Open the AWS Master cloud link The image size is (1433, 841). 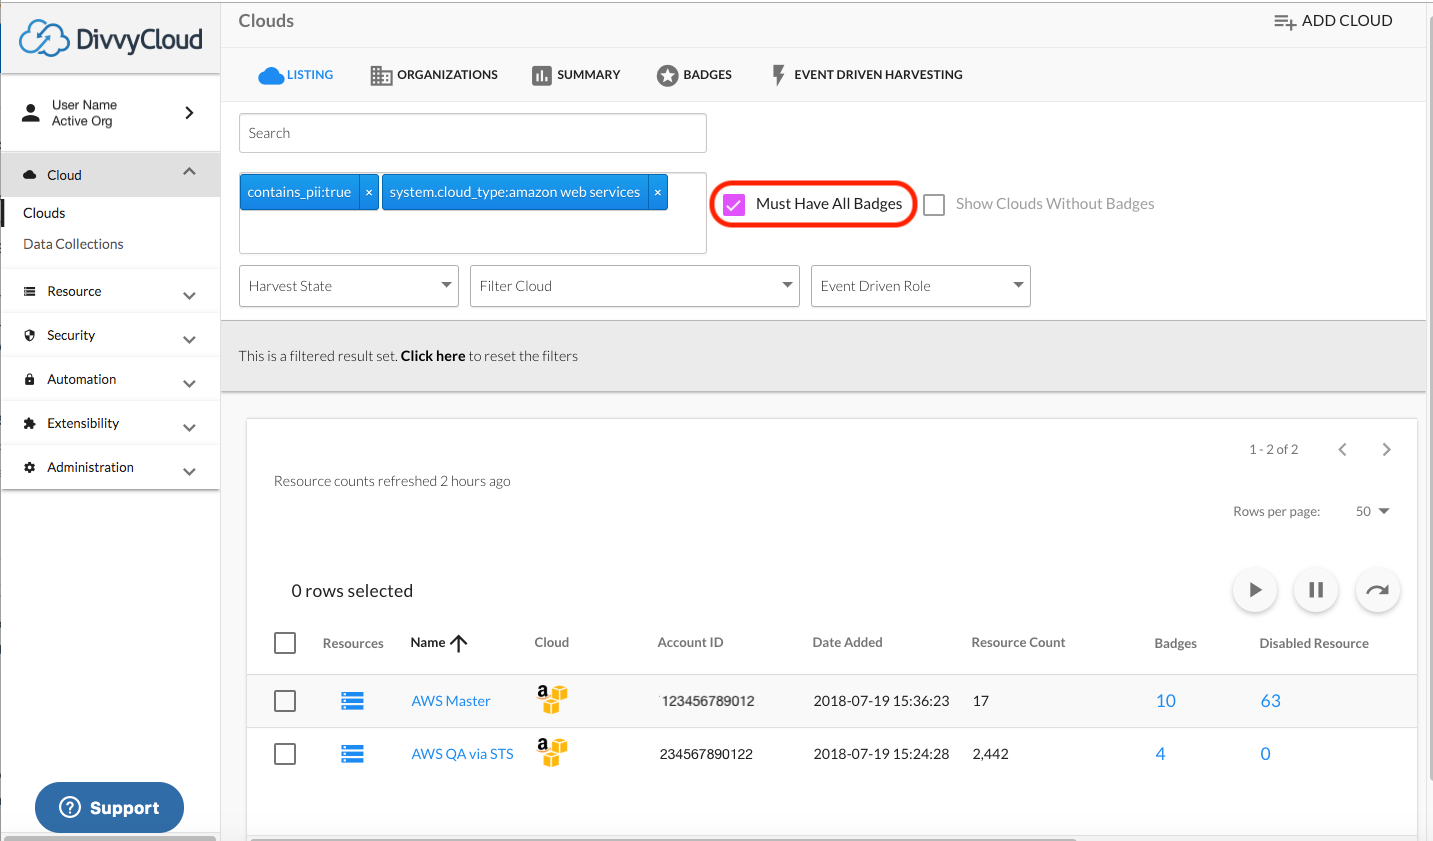point(451,701)
